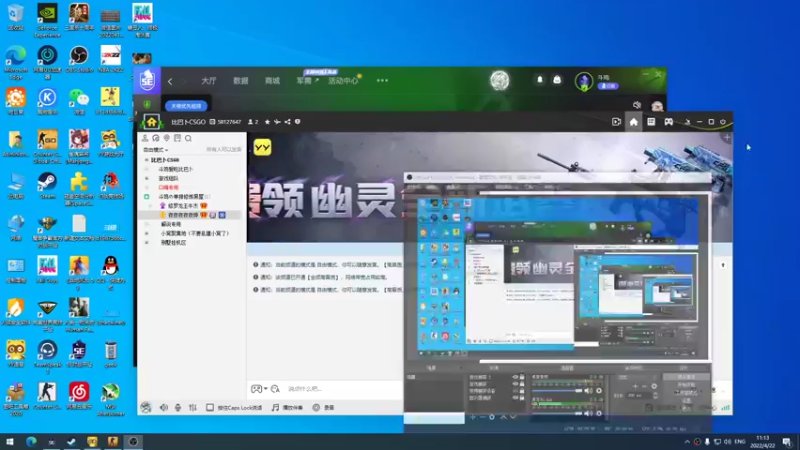Open Windows notification center
This screenshot has height=450, width=800.
pos(787,442)
